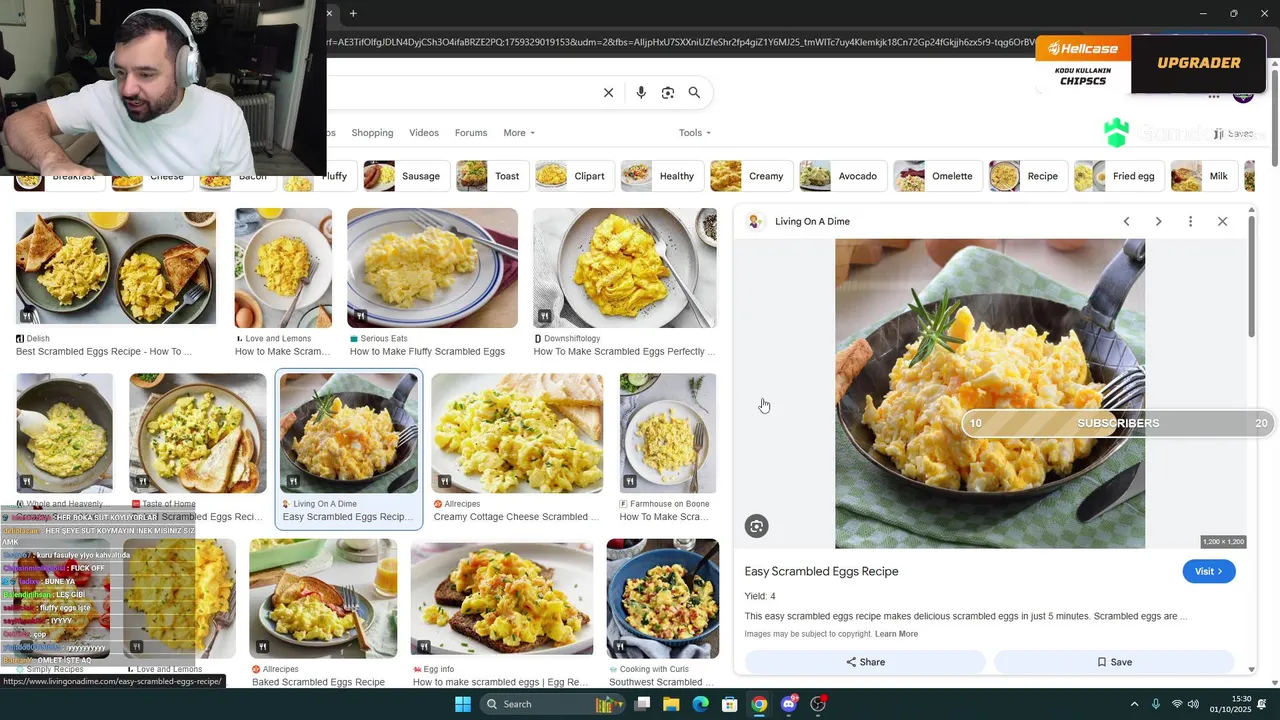Clear the search box with the X icon

[x=608, y=93]
